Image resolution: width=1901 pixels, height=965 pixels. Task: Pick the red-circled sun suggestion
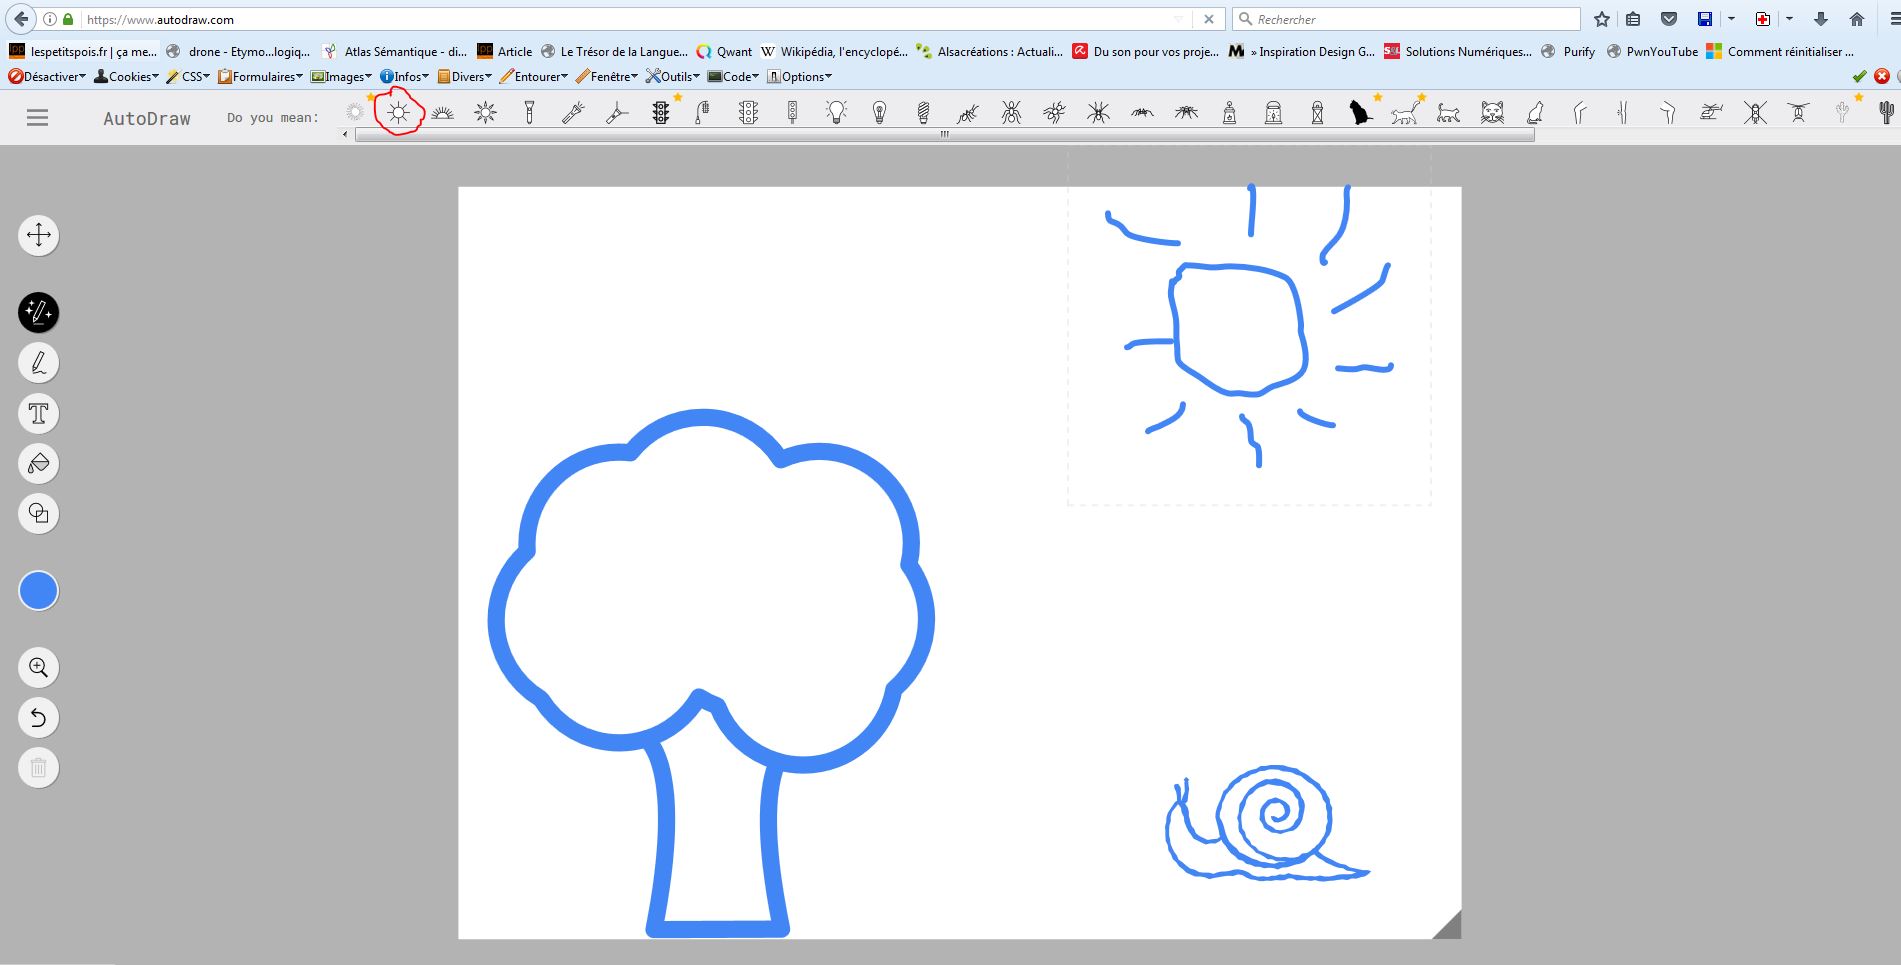point(399,113)
